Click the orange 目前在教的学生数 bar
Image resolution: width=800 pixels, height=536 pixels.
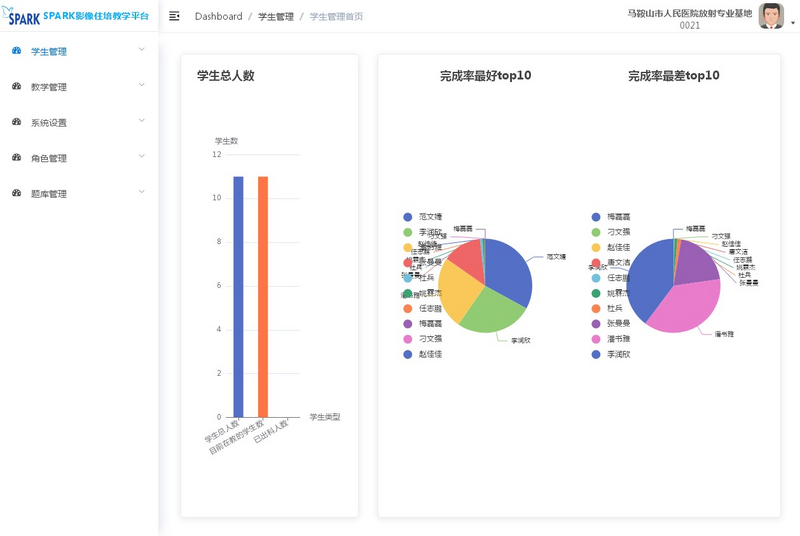[x=263, y=296]
